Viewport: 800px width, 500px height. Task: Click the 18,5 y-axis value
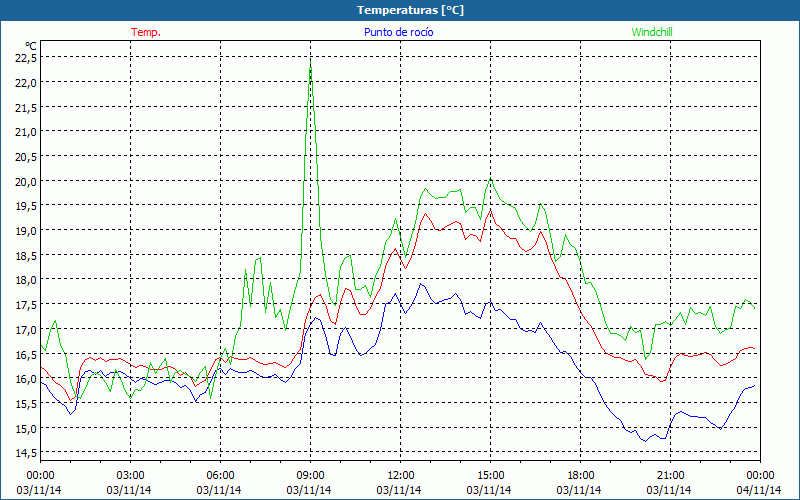[26, 255]
